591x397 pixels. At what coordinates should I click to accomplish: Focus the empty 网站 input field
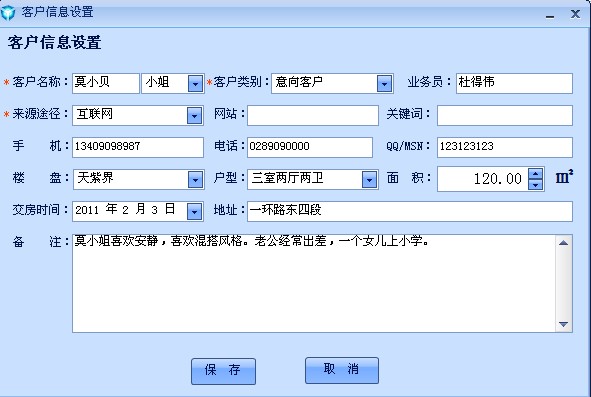pyautogui.click(x=313, y=115)
